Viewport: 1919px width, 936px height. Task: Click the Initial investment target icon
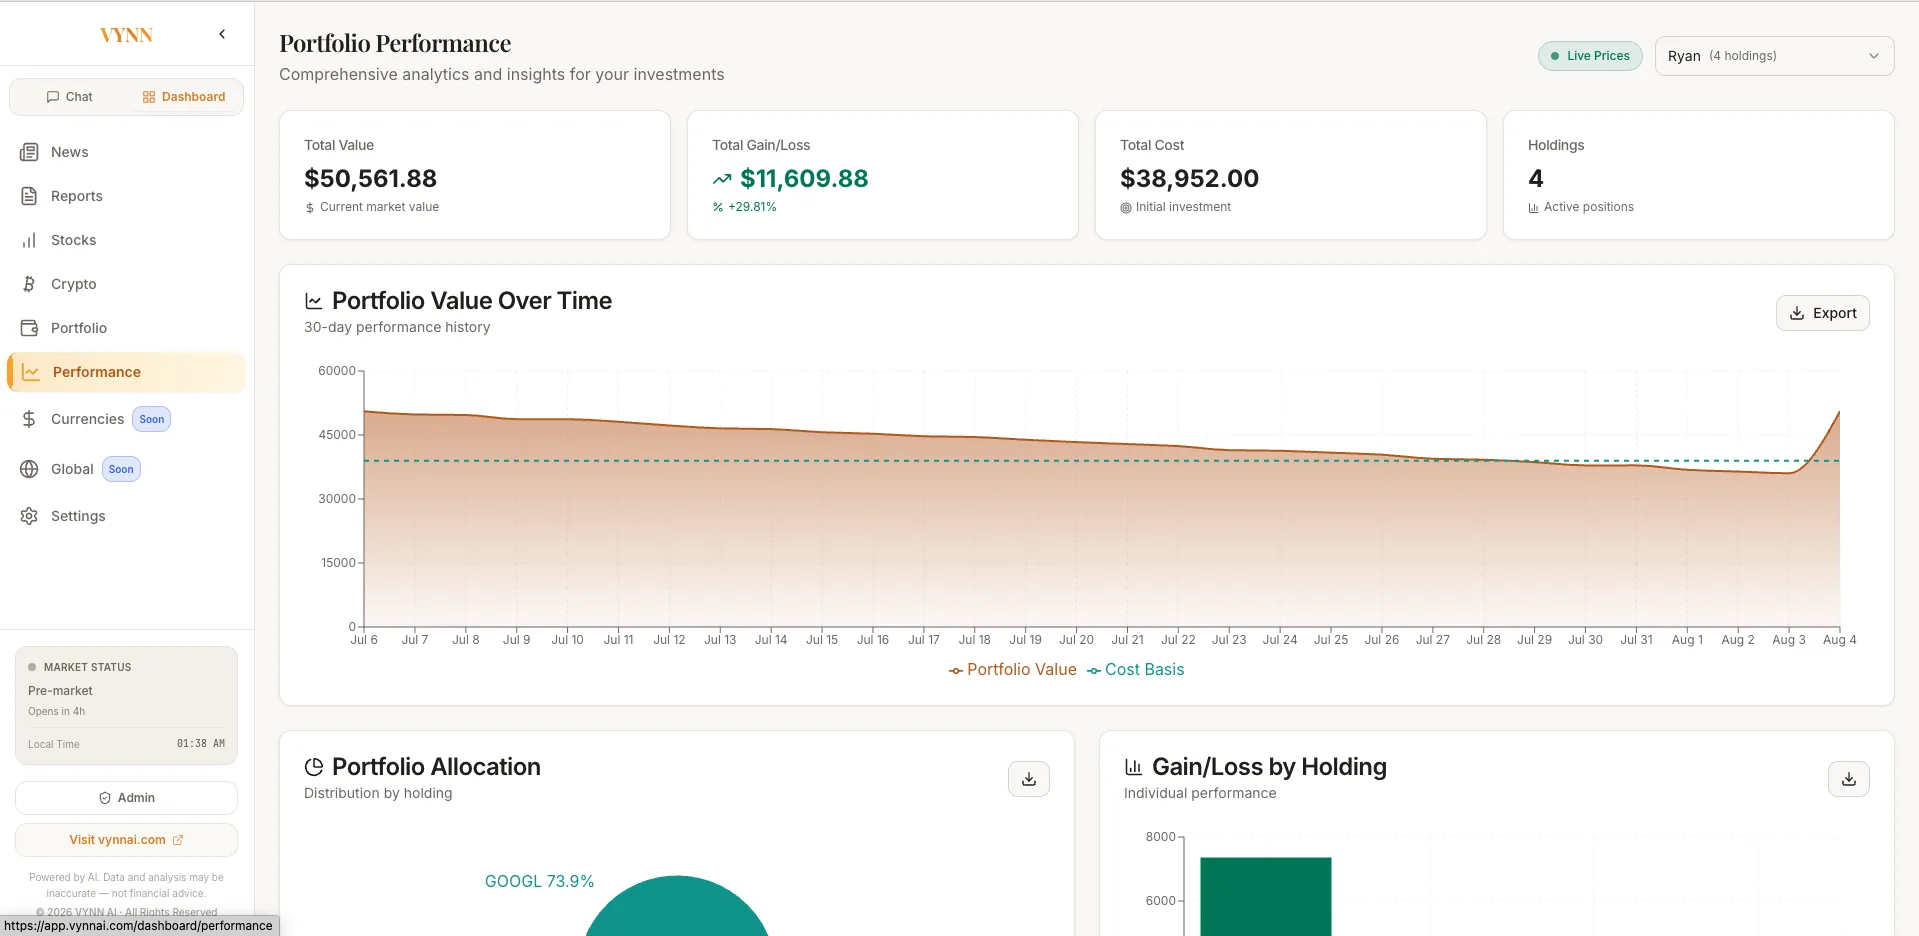click(x=1126, y=208)
